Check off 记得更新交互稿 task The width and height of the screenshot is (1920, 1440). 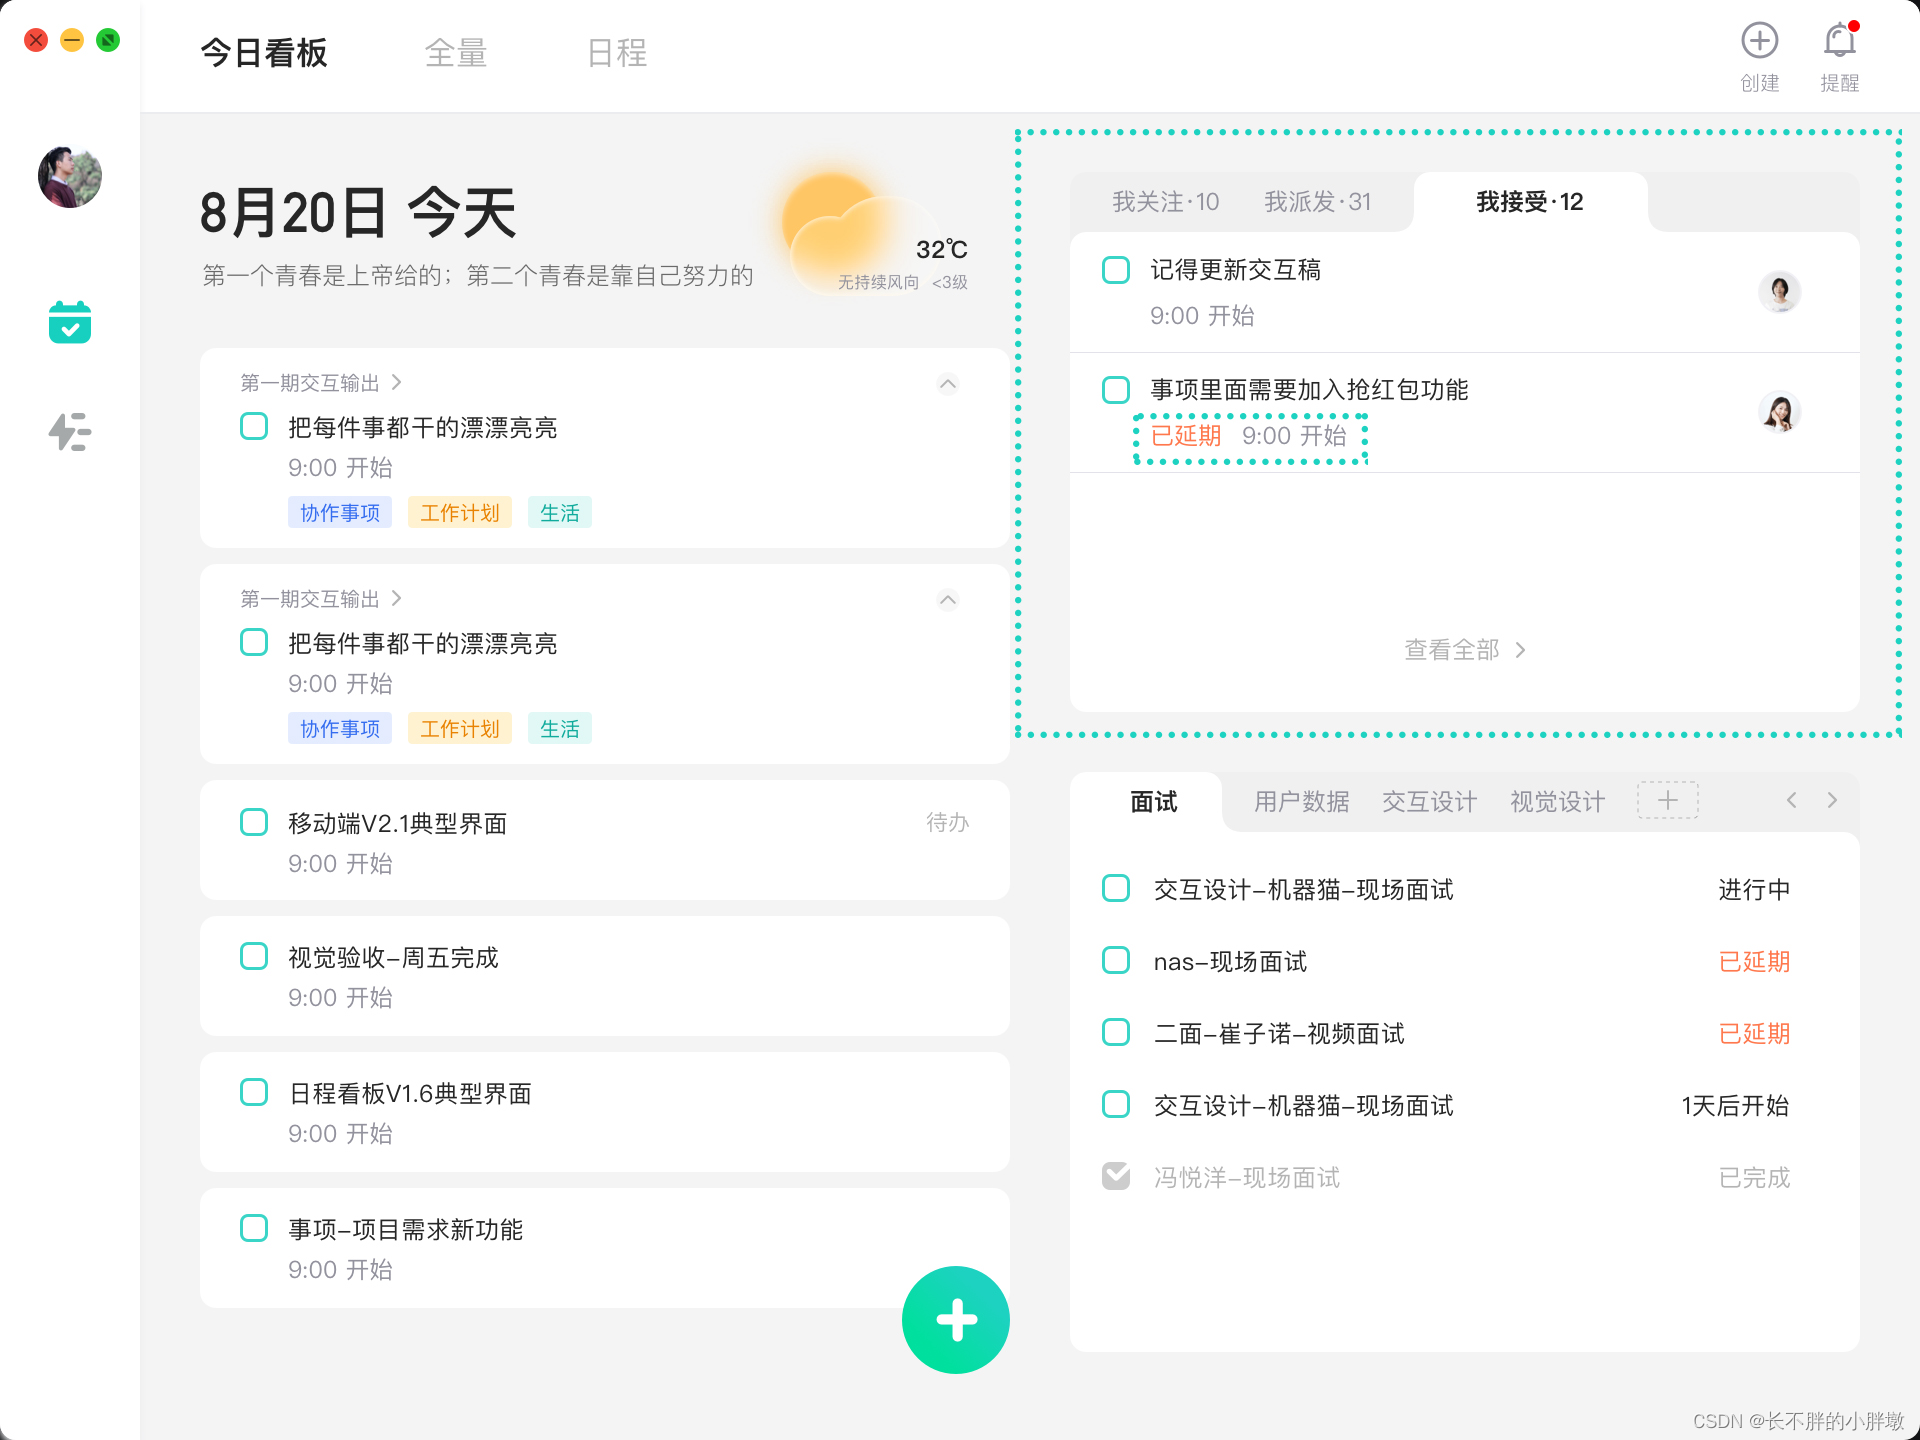click(x=1116, y=270)
